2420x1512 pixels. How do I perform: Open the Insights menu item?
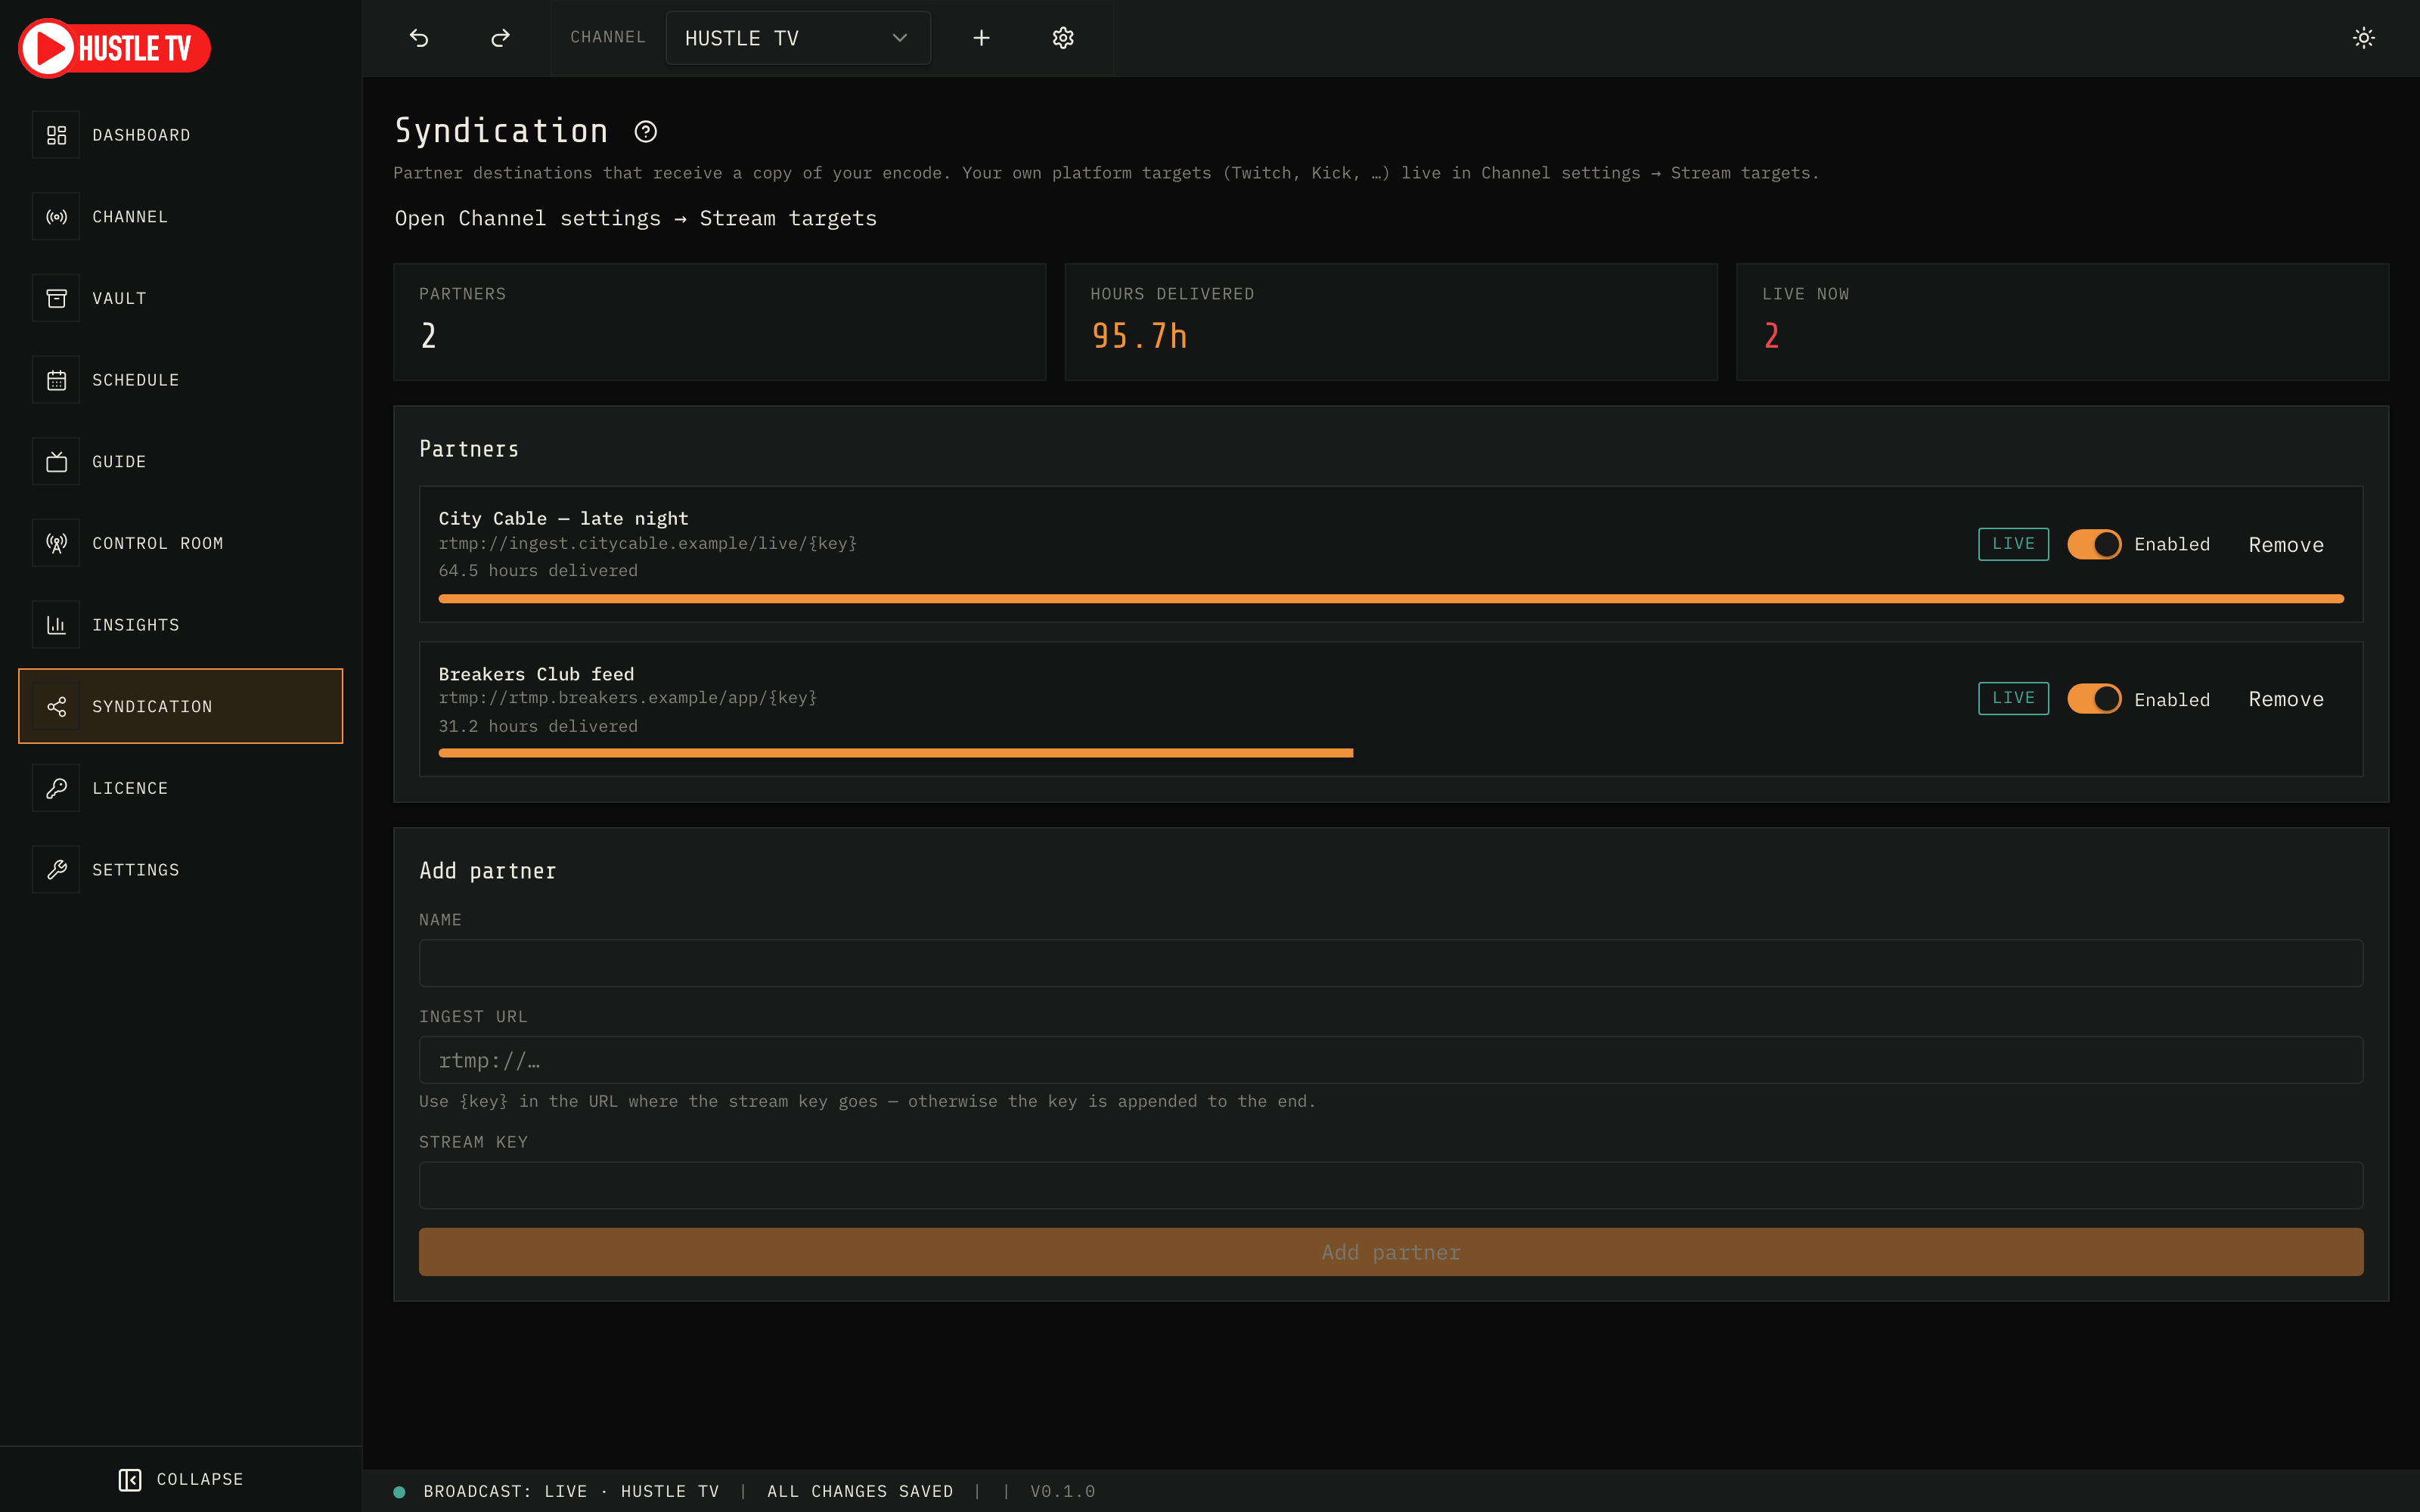point(180,625)
